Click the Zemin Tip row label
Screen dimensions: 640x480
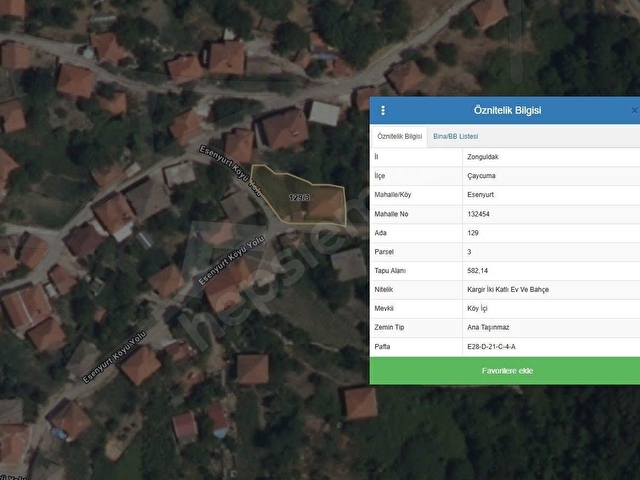(389, 327)
